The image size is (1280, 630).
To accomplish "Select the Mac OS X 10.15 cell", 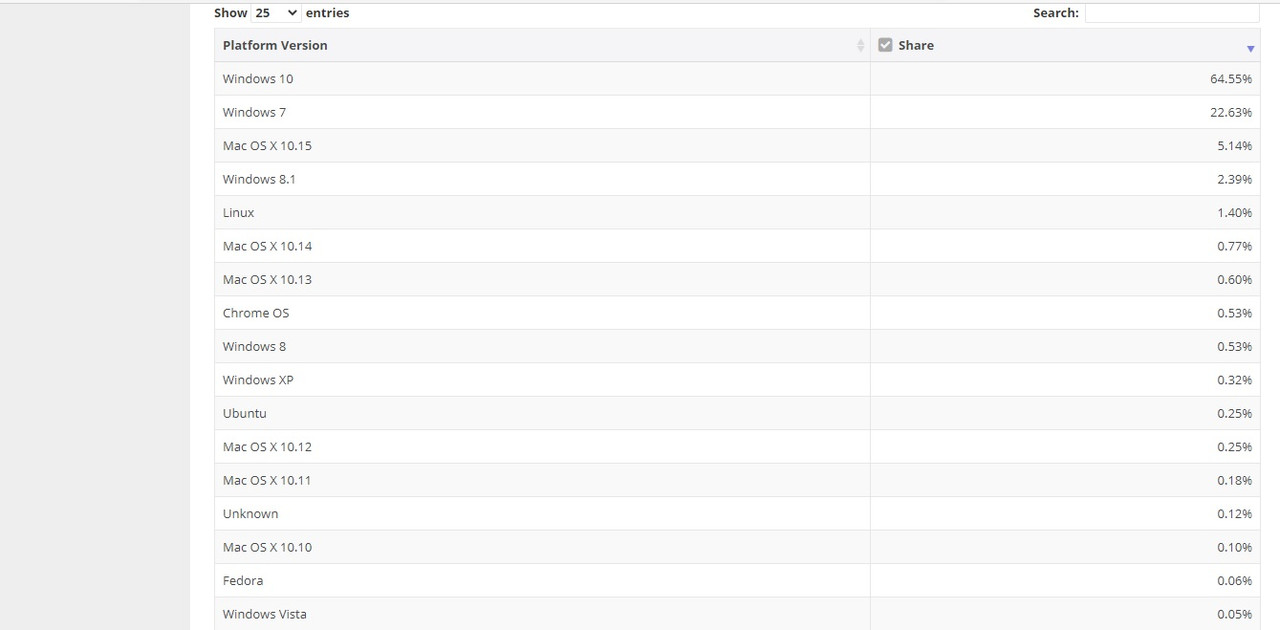I will point(542,146).
